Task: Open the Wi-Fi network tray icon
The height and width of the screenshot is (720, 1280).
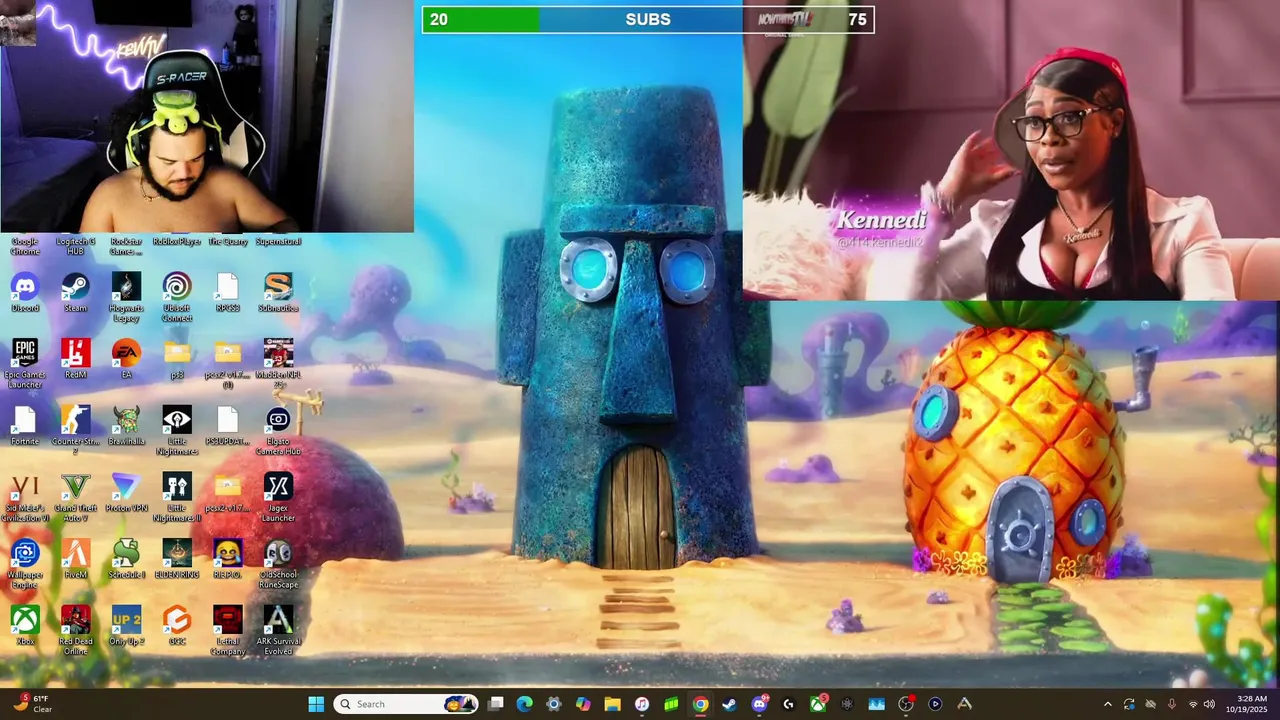Action: click(x=1192, y=704)
